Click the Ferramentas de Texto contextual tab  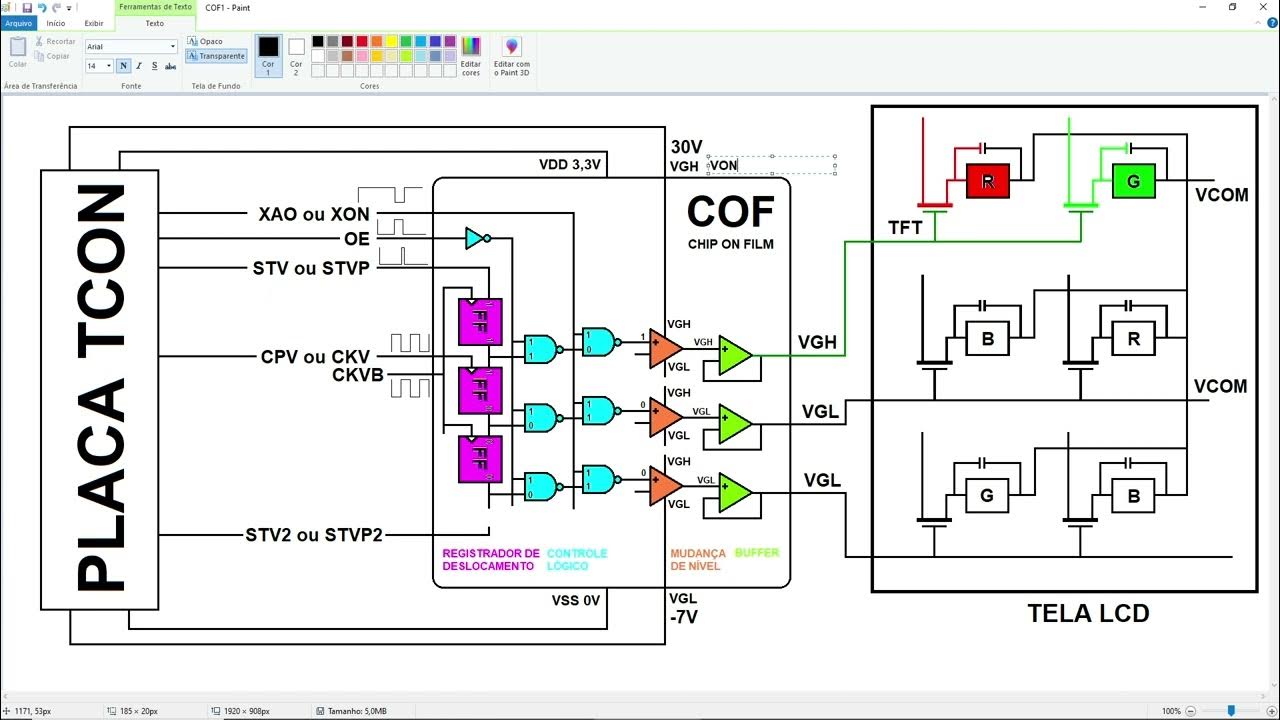pyautogui.click(x=155, y=7)
